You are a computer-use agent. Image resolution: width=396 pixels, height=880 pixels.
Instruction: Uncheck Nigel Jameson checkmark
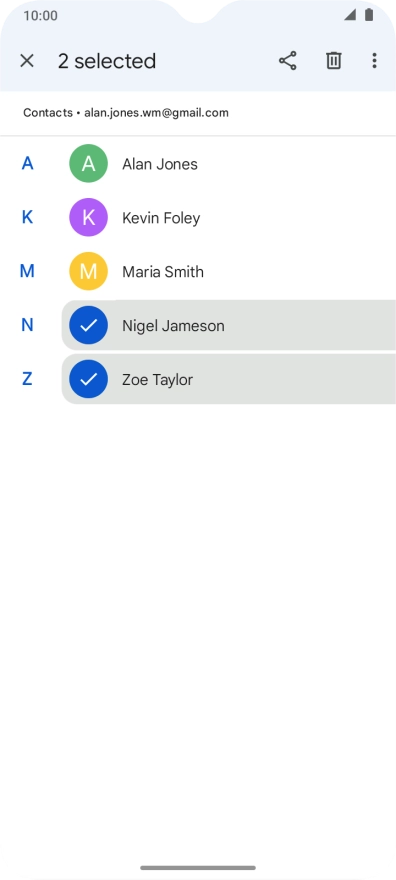89,326
